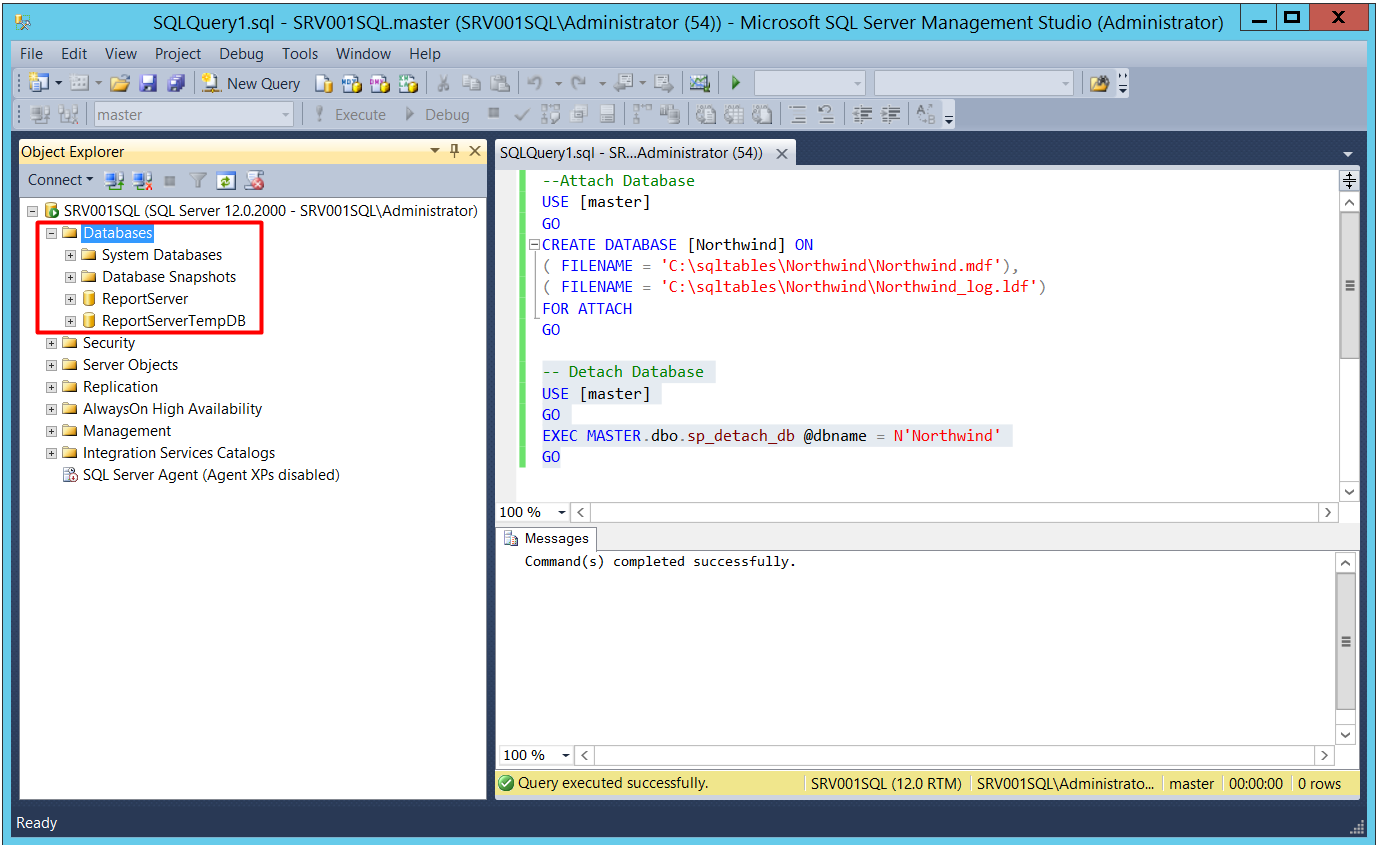Open the Project menu
The image size is (1380, 845).
[x=178, y=54]
